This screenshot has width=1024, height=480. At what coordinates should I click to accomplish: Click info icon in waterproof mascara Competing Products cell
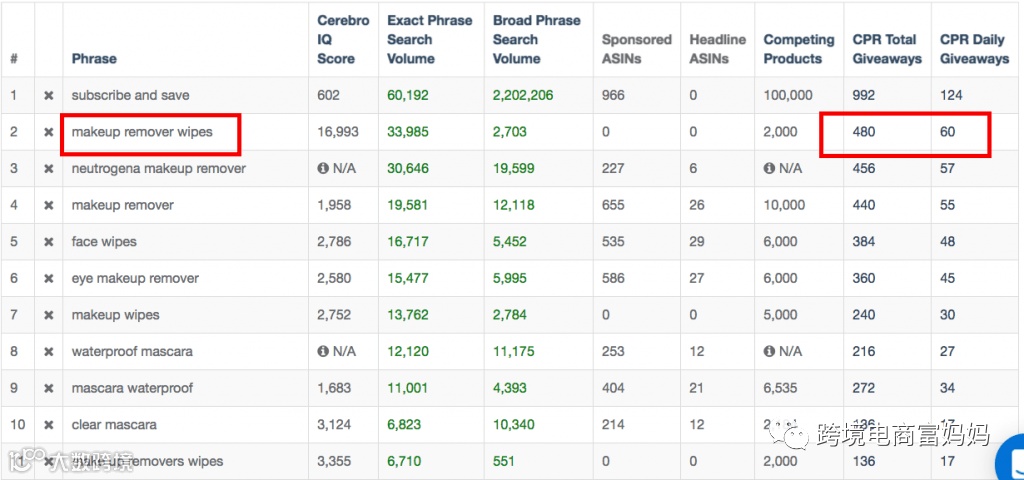[x=769, y=352]
